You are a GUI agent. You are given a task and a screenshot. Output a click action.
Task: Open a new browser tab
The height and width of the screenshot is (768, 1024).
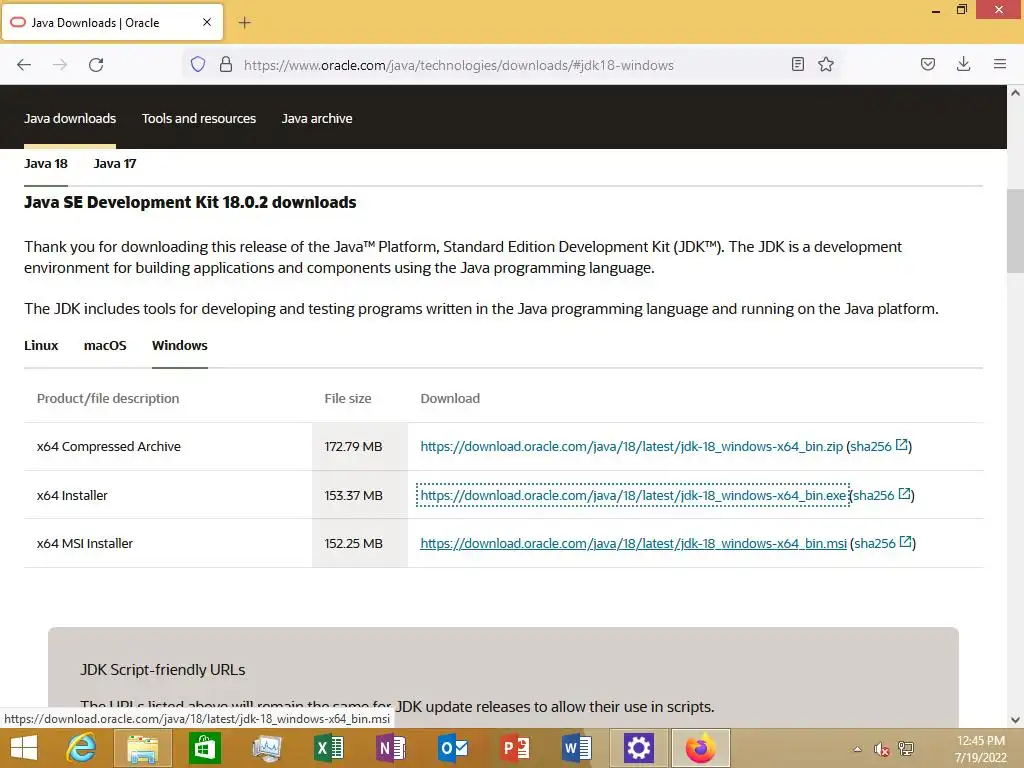pos(244,23)
